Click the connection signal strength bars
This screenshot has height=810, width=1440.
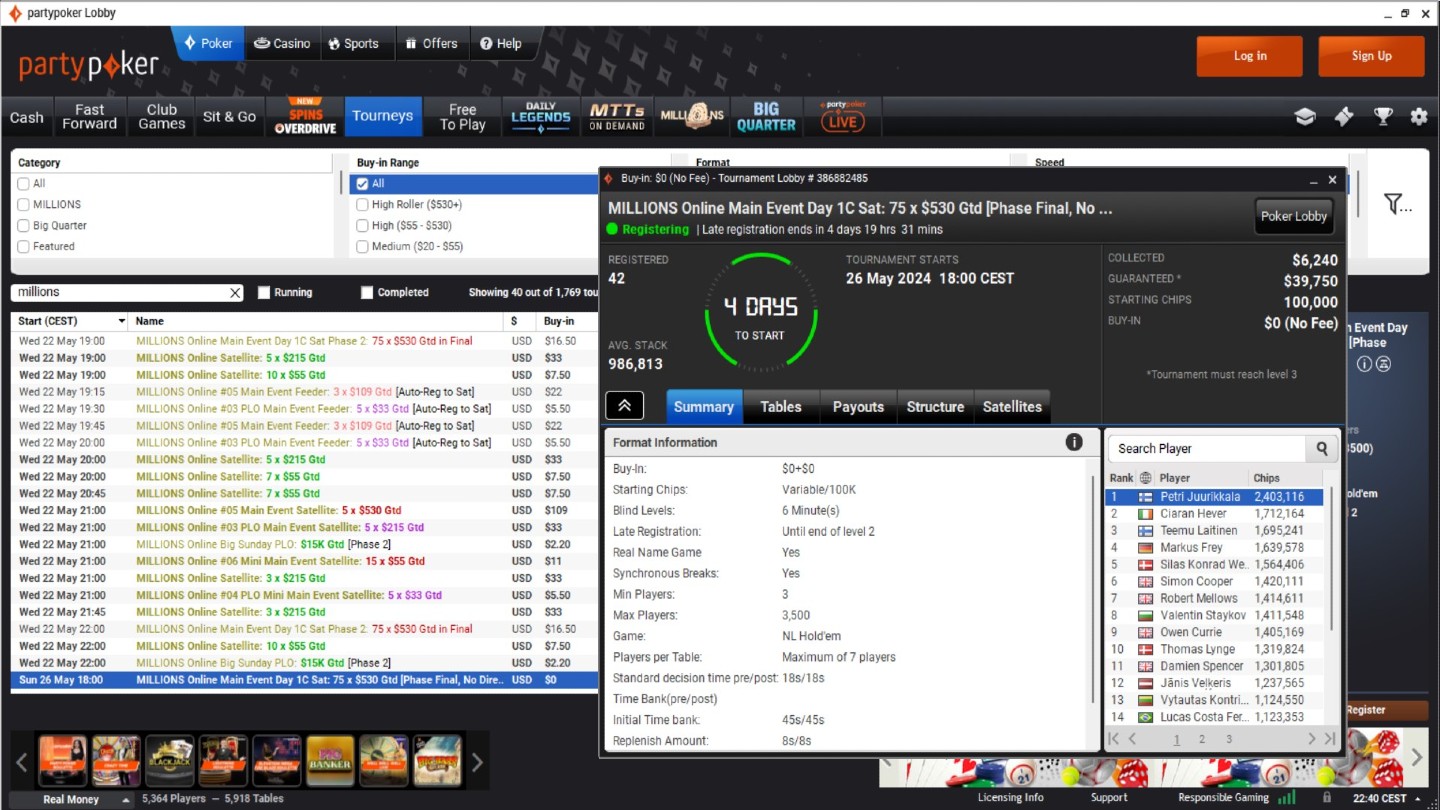pyautogui.click(x=1287, y=797)
